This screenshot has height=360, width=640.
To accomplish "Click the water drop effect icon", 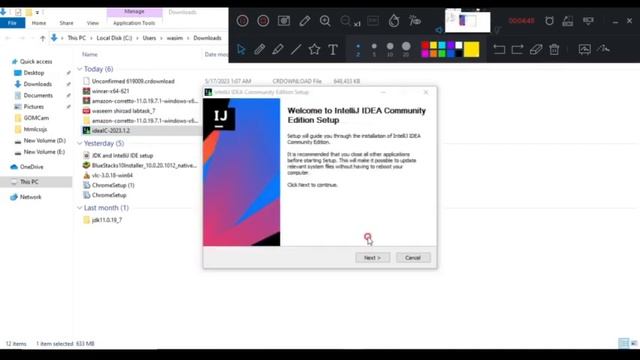I will 394,20.
